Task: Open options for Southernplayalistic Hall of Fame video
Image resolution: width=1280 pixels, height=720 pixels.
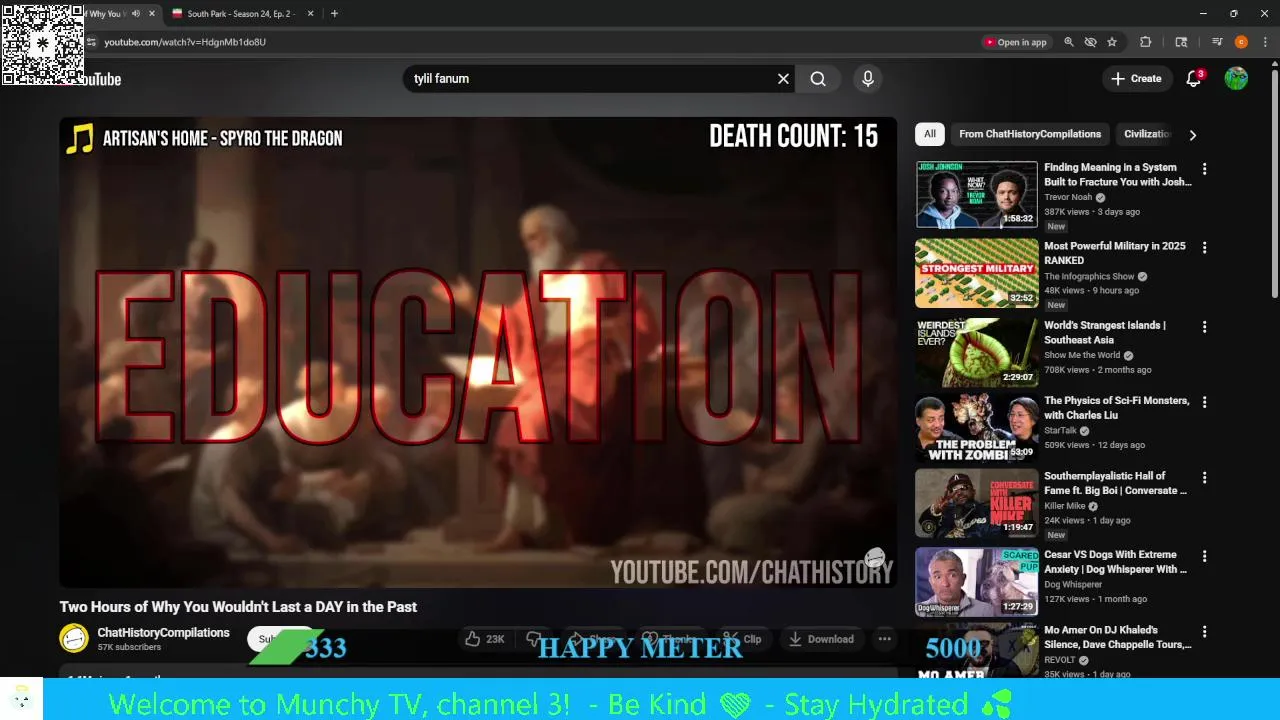Action: 1204,478
